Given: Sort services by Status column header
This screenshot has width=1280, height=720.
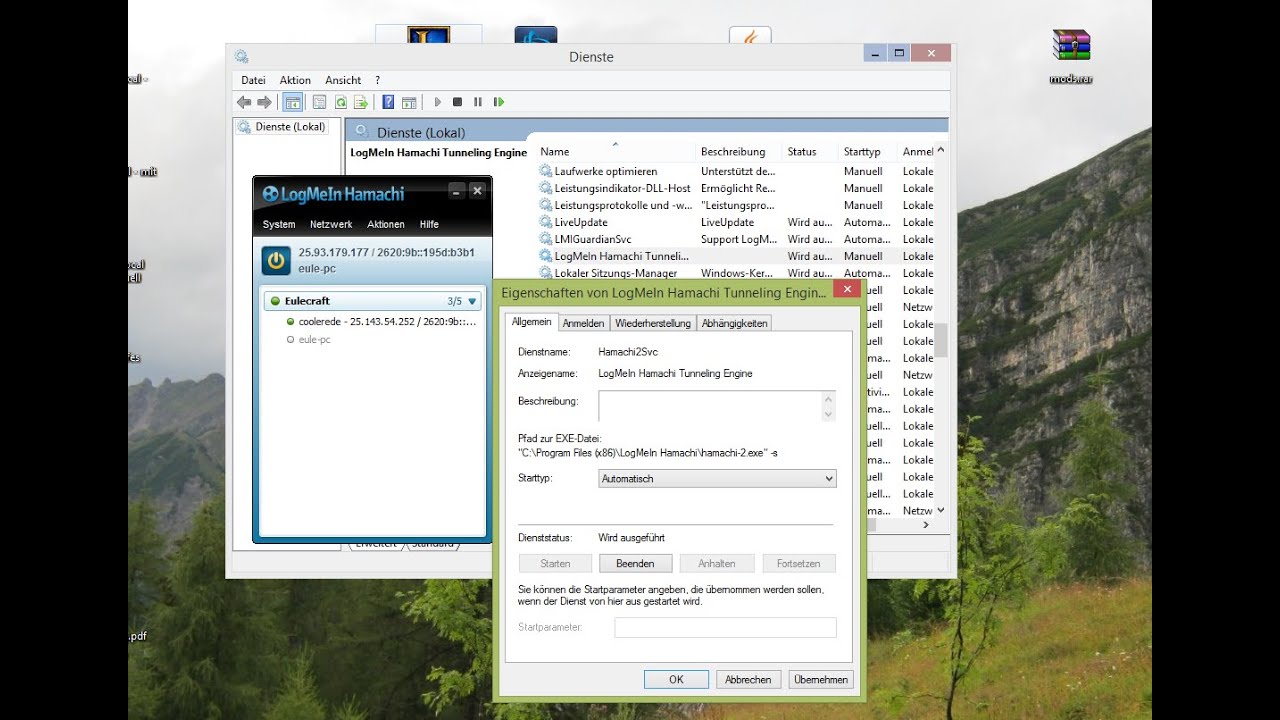Looking at the screenshot, I should coord(810,152).
